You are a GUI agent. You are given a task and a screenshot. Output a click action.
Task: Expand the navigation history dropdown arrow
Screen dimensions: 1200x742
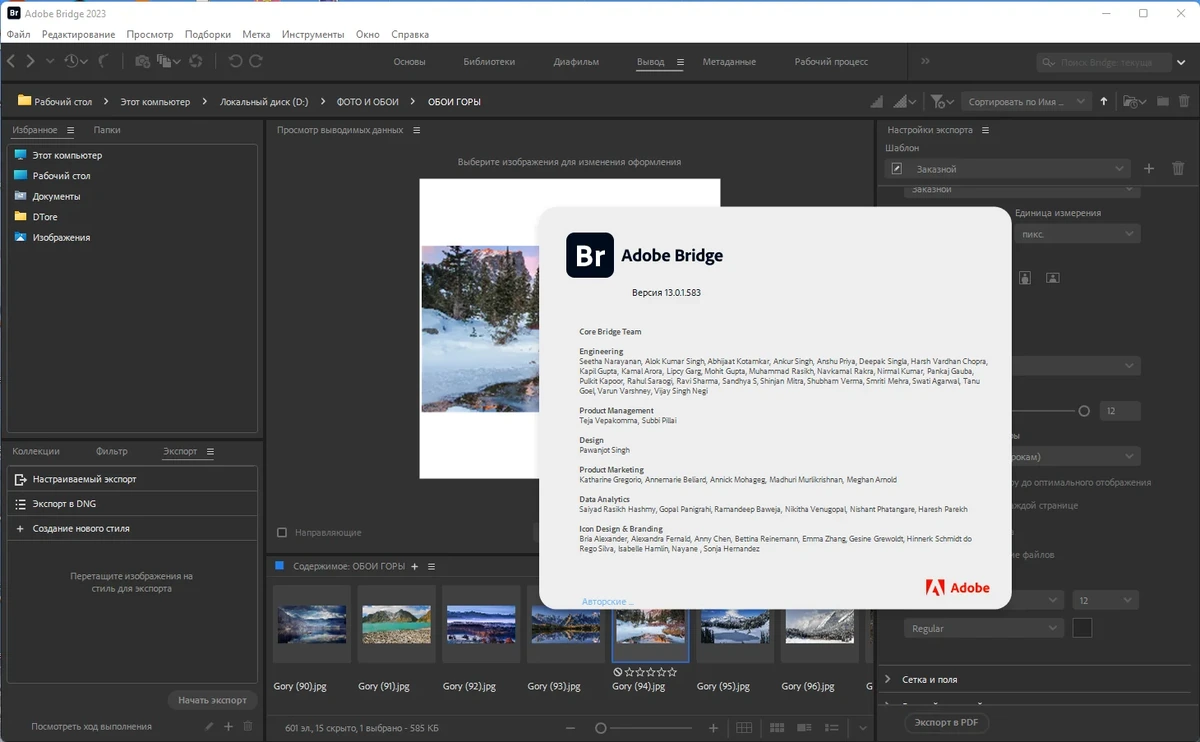(50, 62)
